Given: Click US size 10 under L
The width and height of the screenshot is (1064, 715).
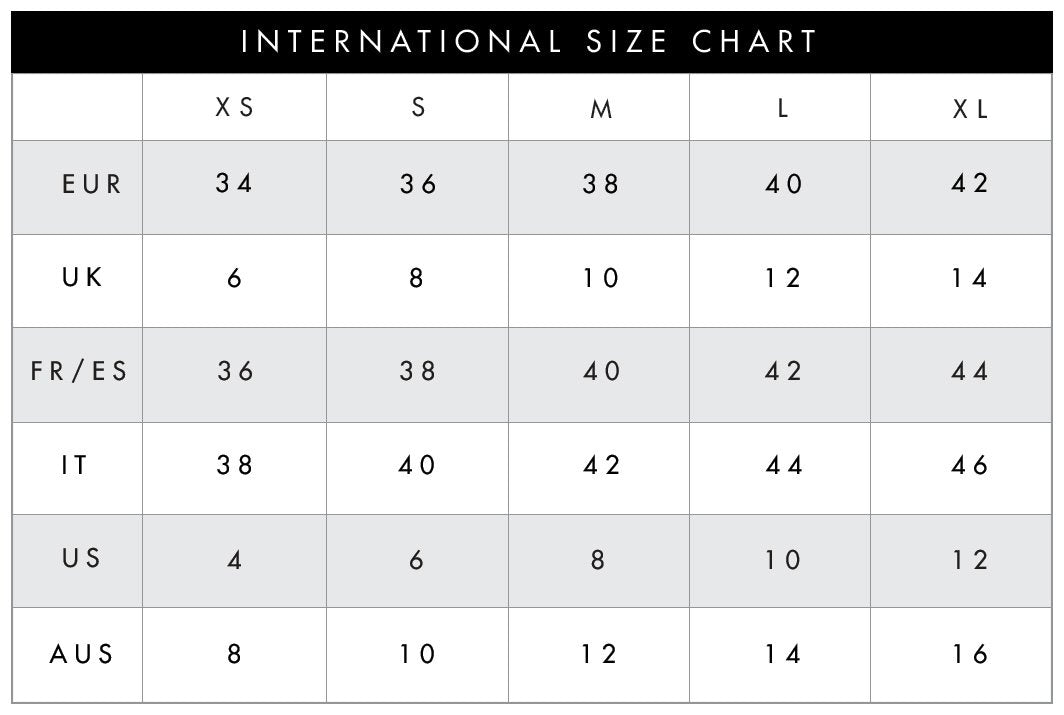Looking at the screenshot, I should (783, 560).
